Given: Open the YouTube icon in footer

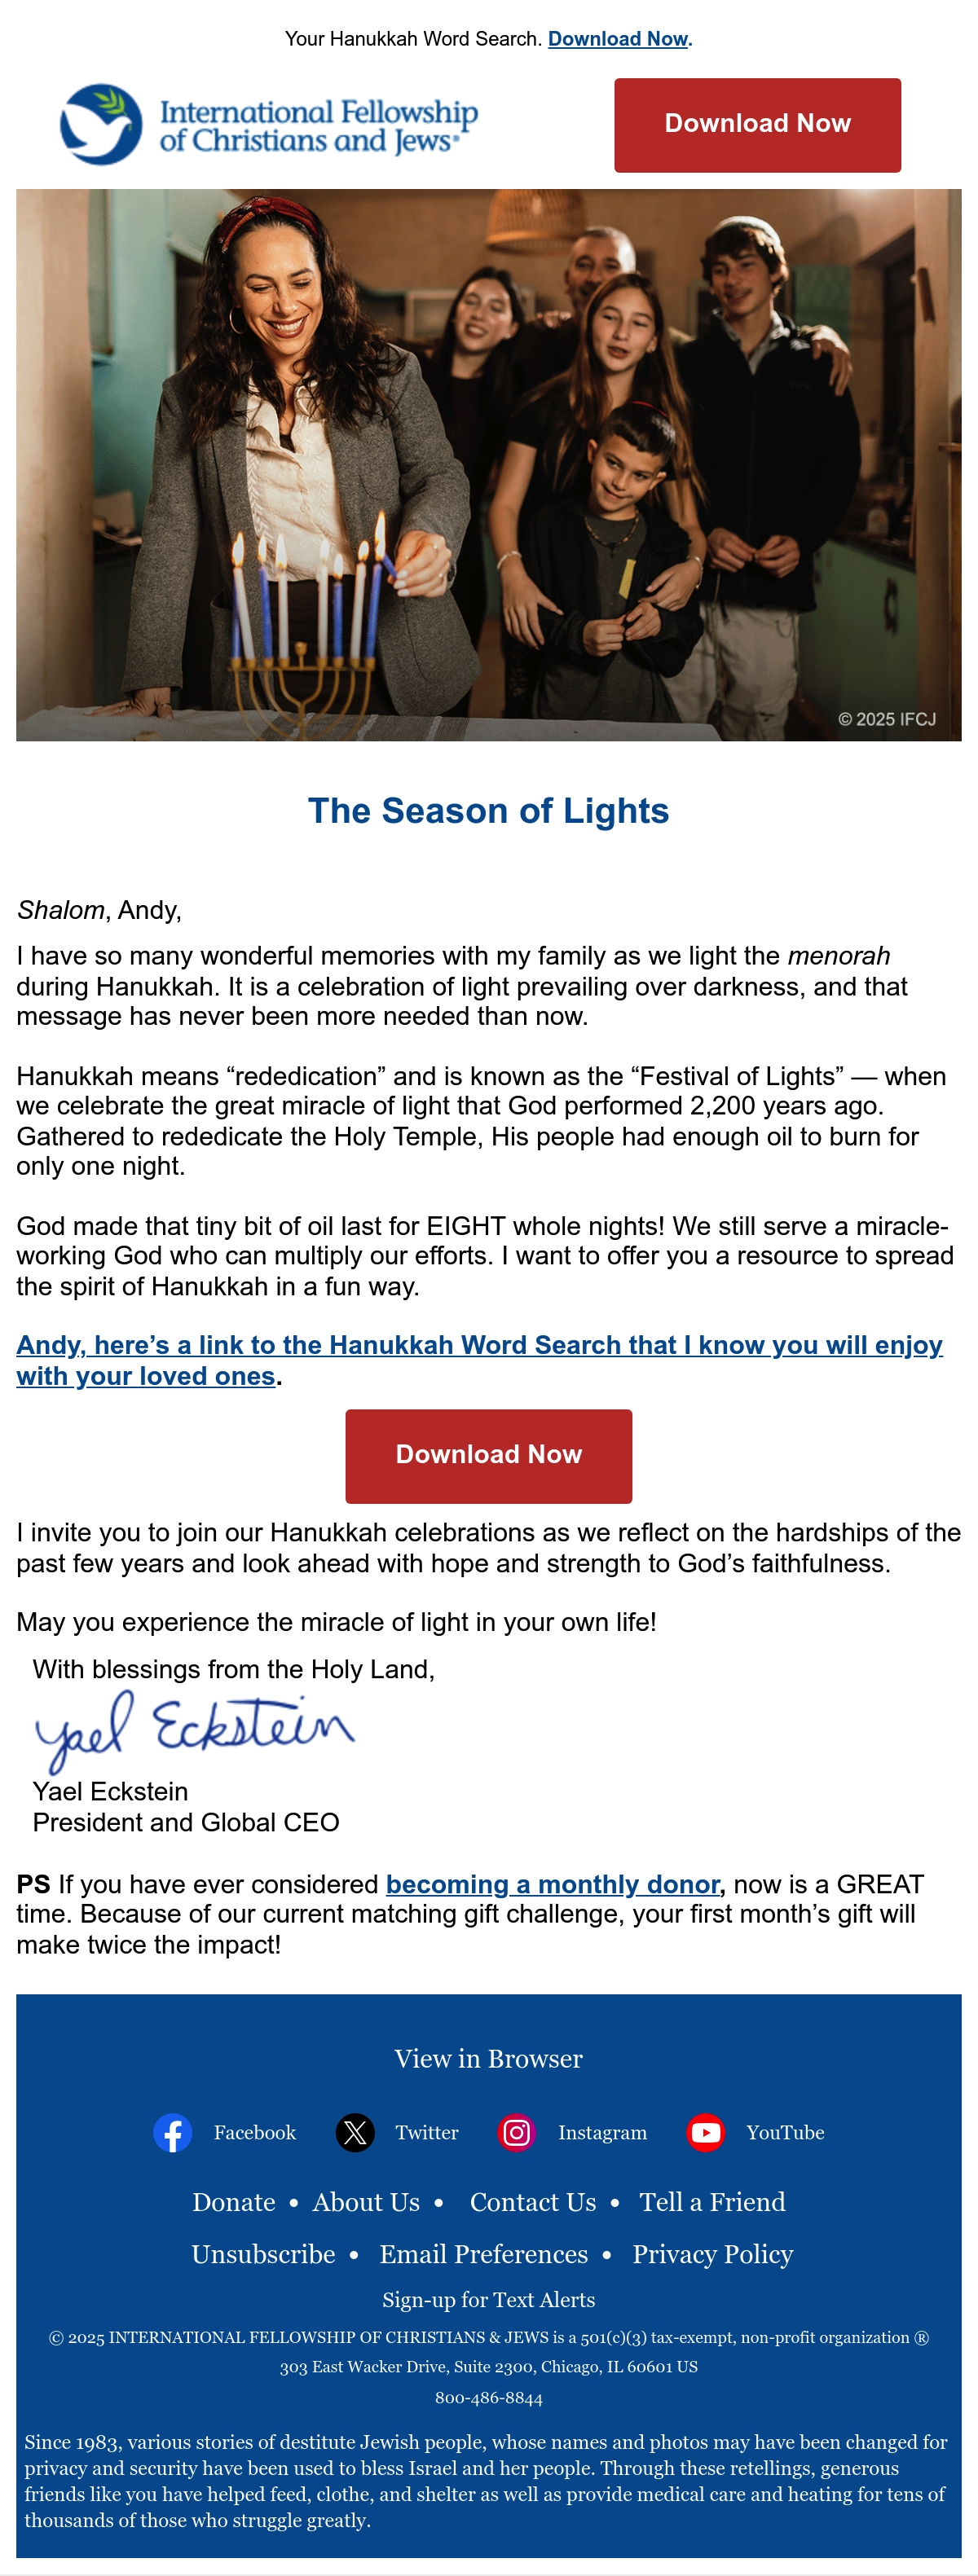Looking at the screenshot, I should click(705, 2132).
